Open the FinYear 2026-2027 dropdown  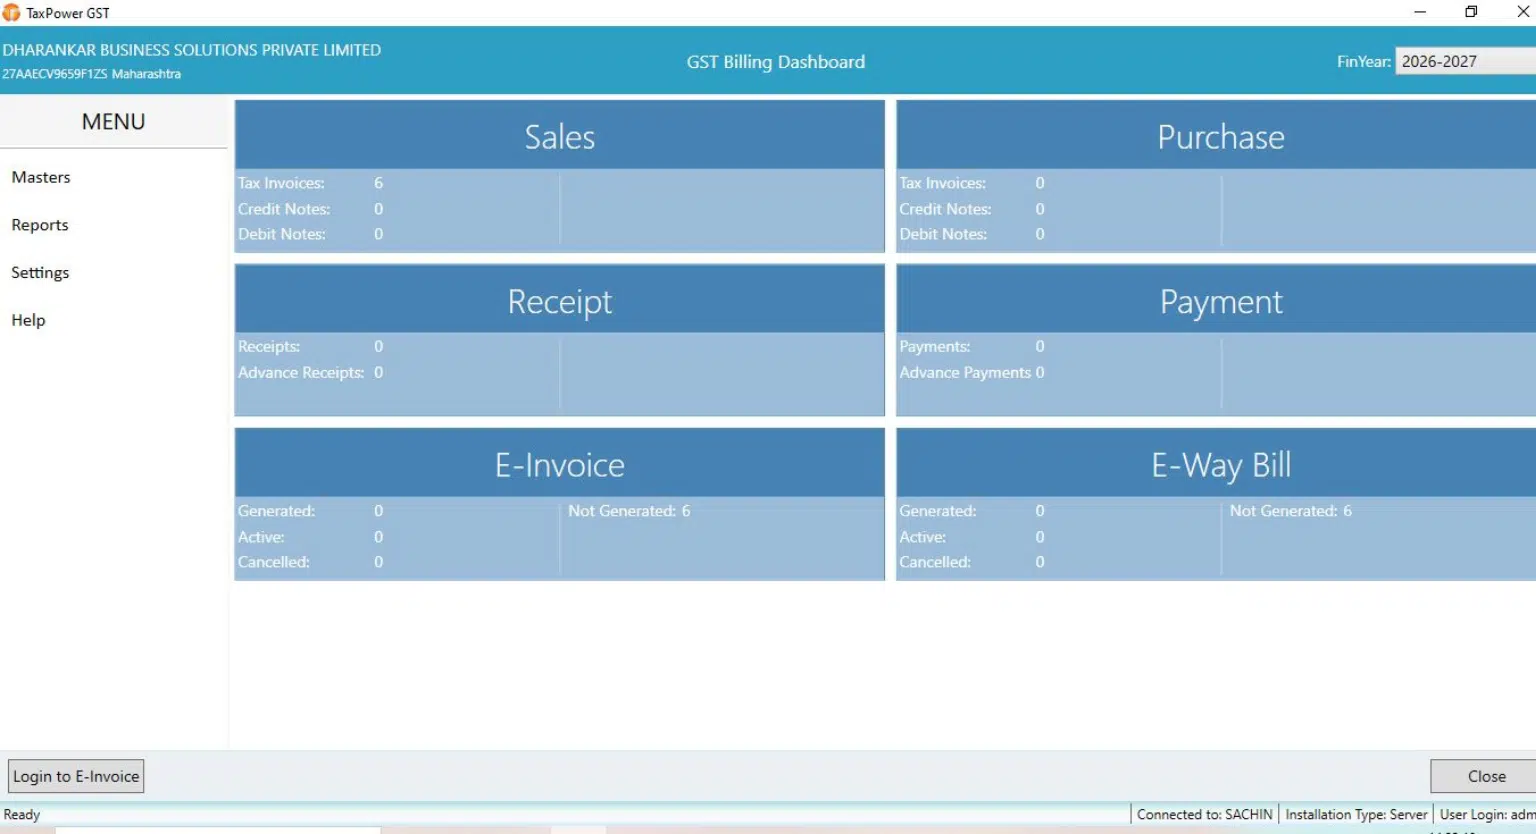1465,61
